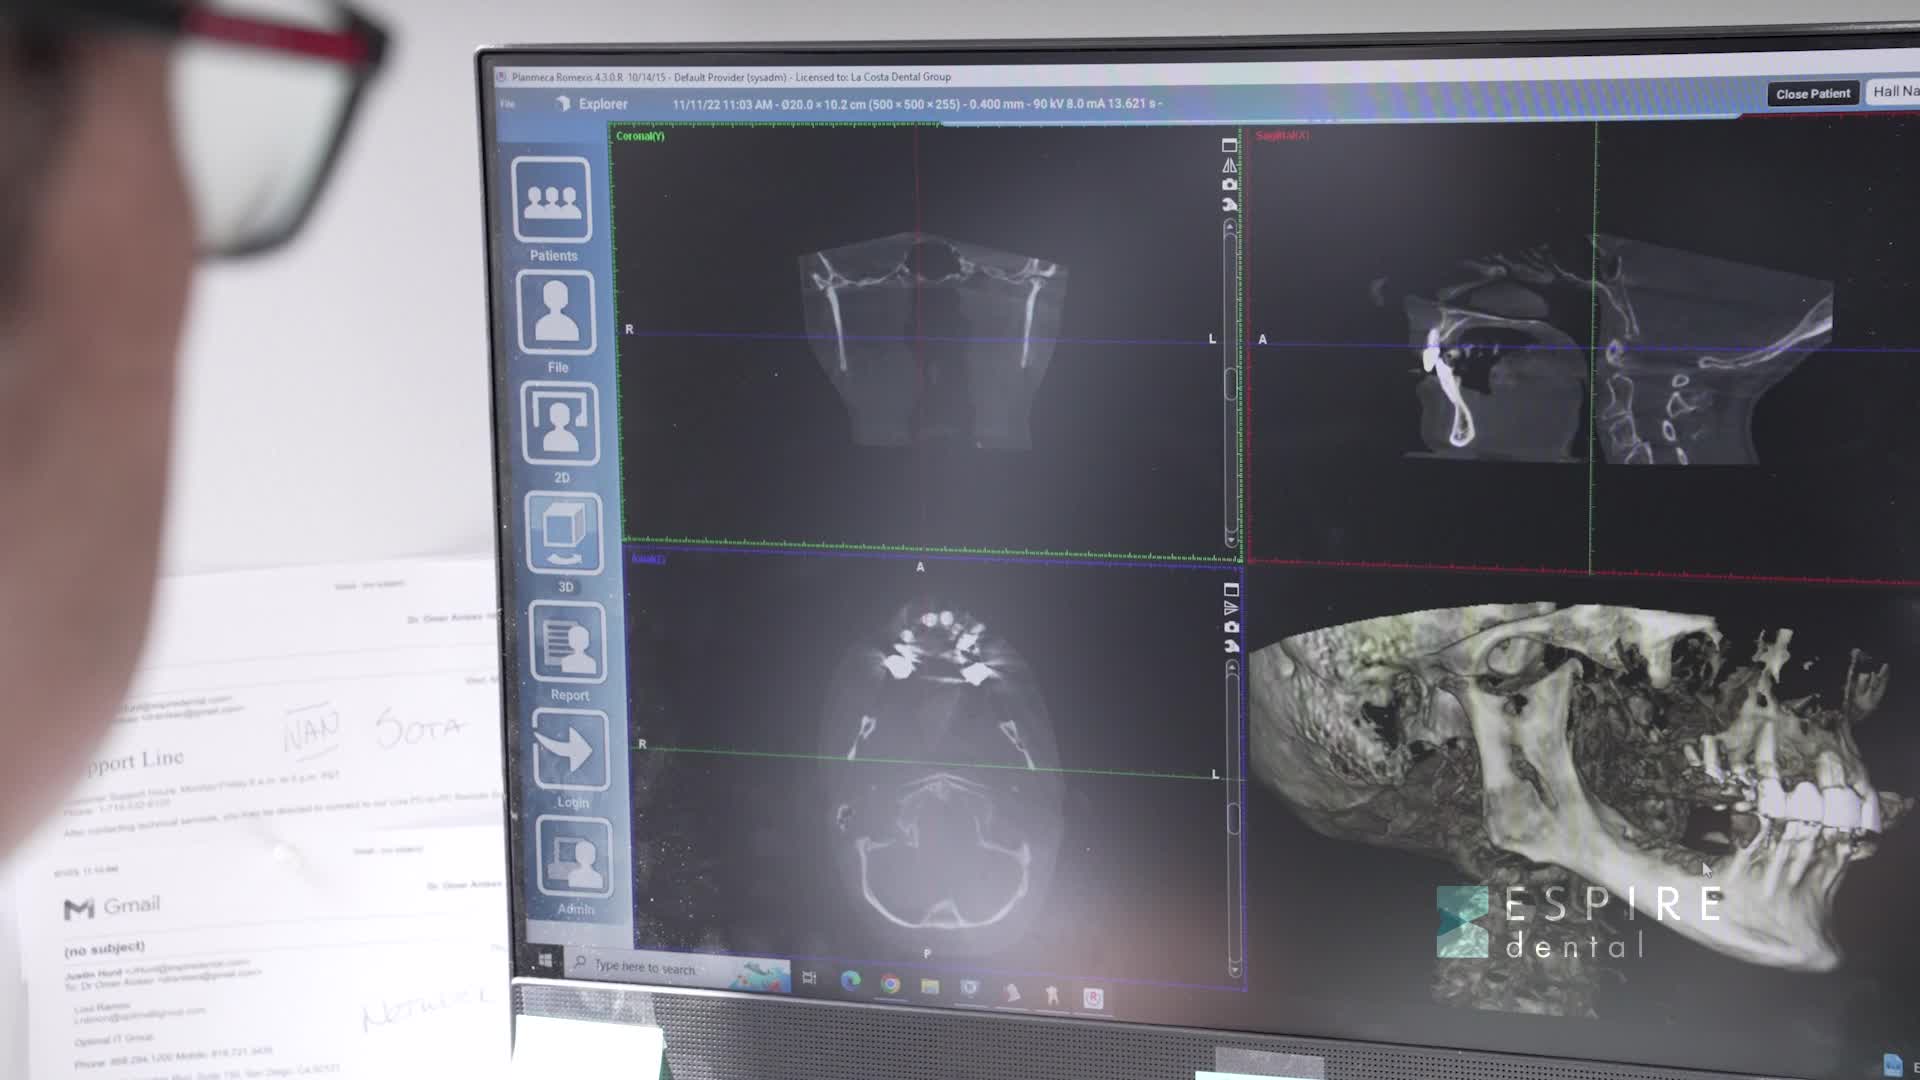The width and height of the screenshot is (1920, 1080).
Task: Maximize the Axial view pane
Action: 1231,590
